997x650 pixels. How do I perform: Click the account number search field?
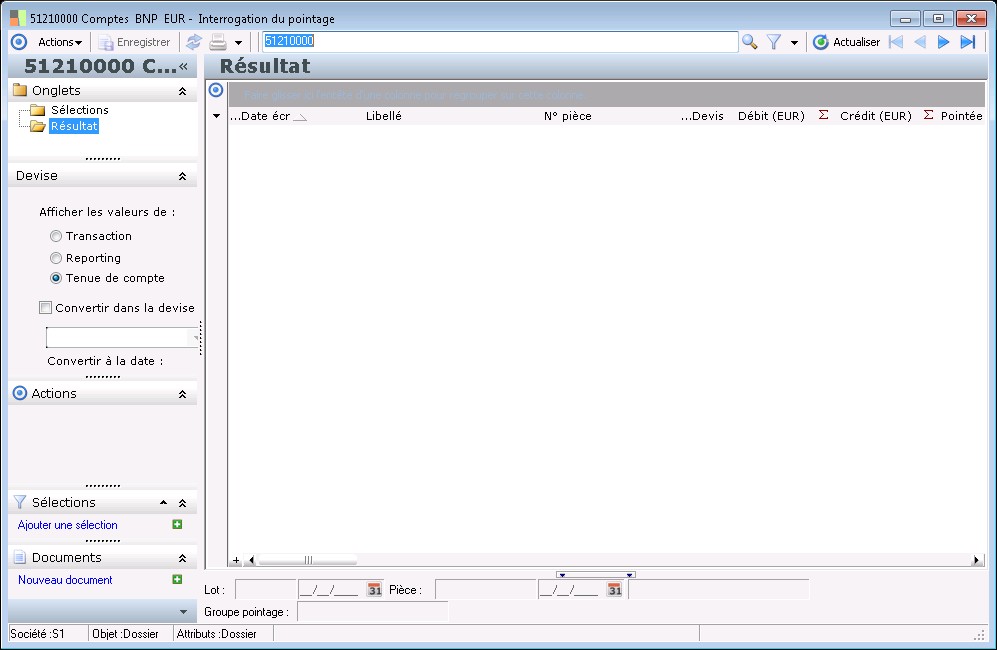[500, 41]
